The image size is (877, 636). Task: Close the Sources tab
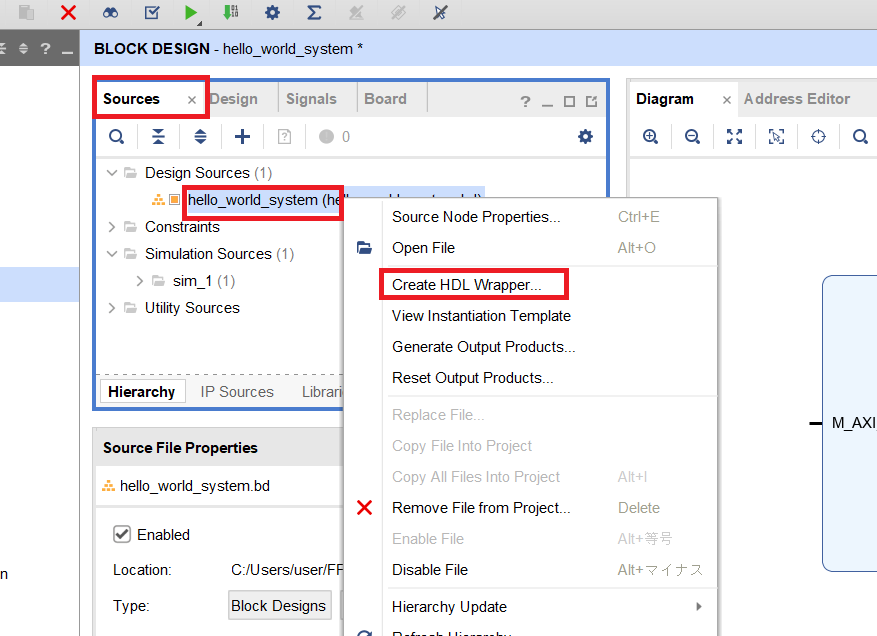(192, 100)
